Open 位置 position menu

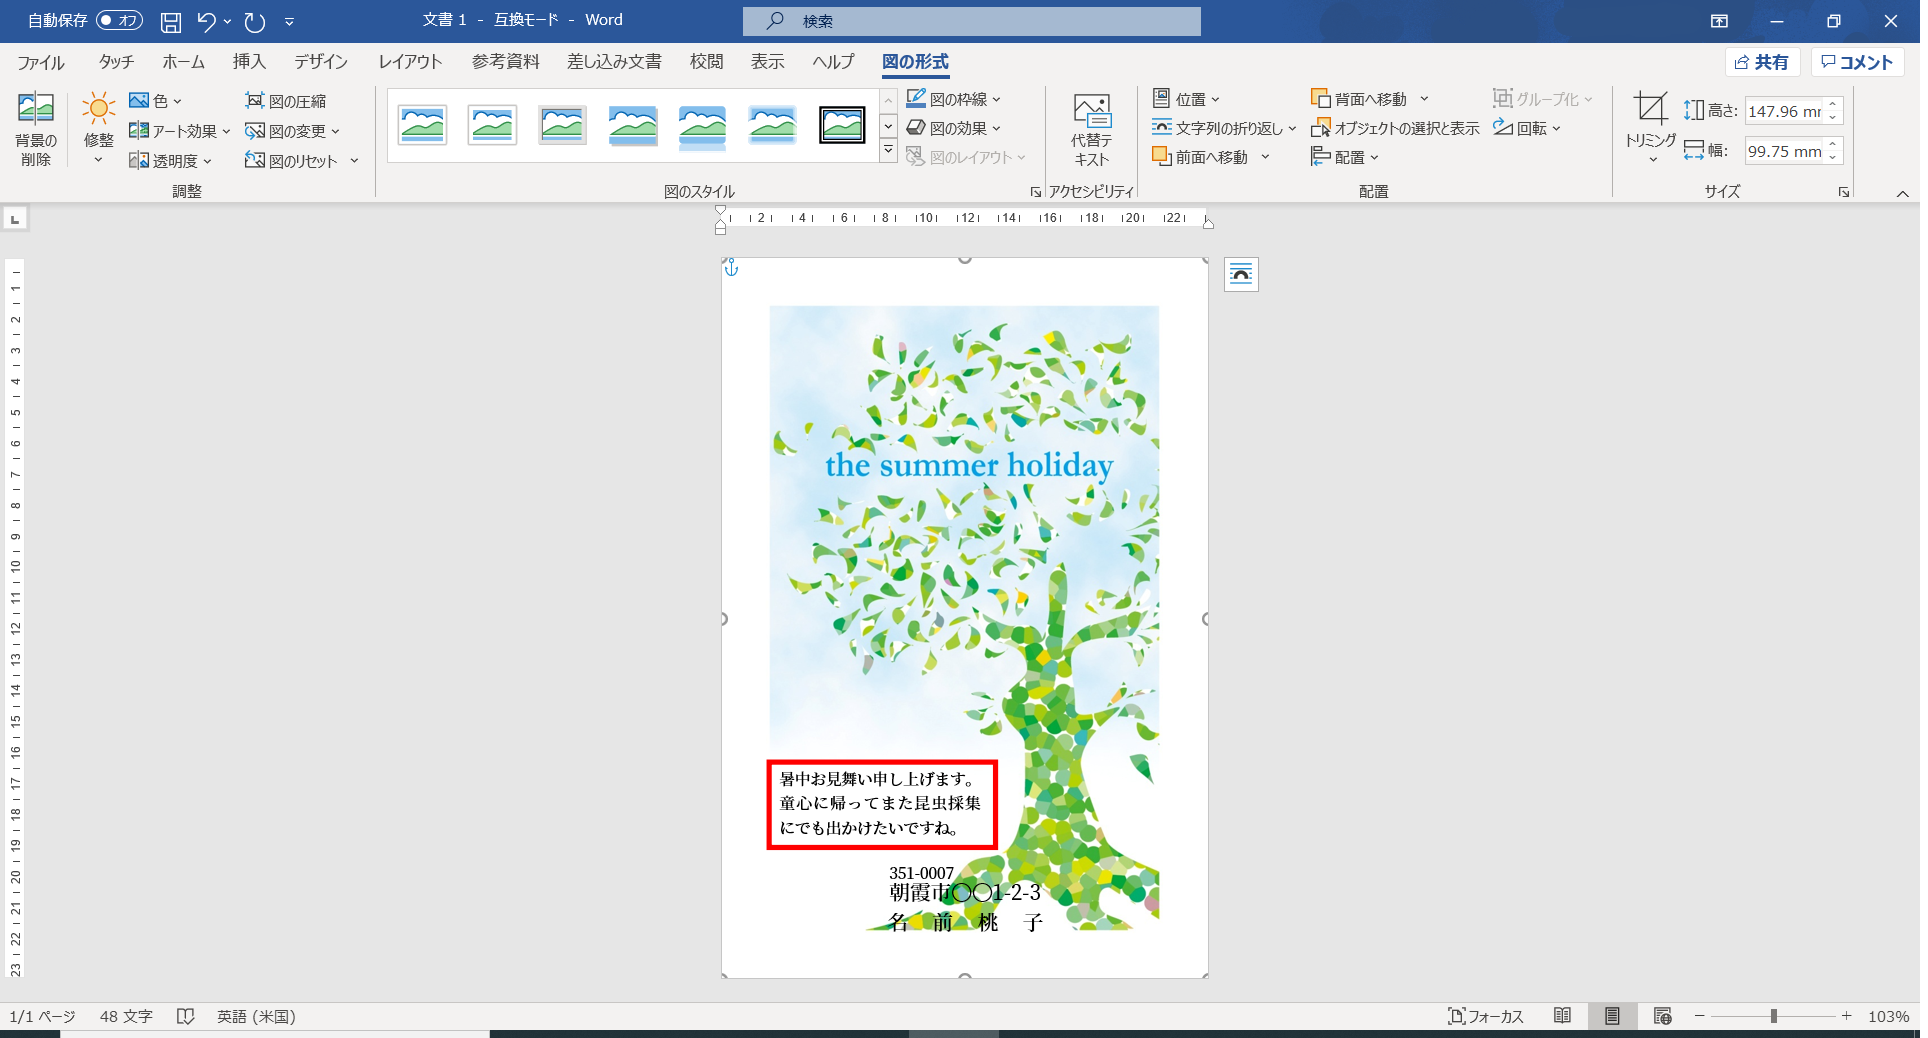[x=1186, y=99]
